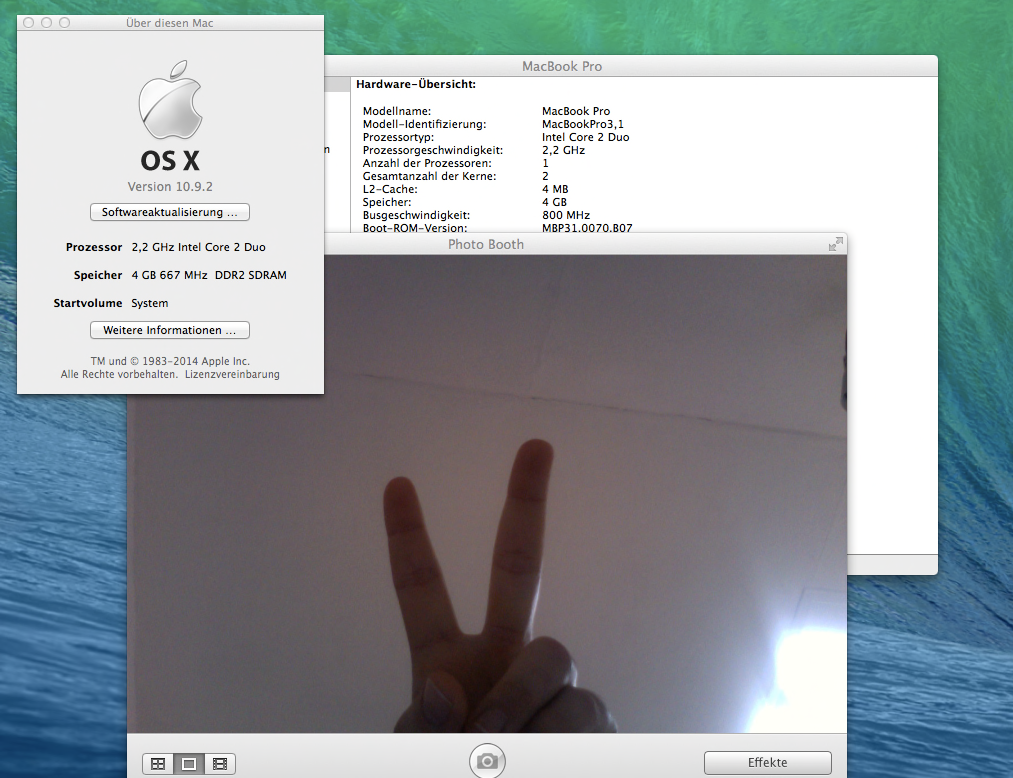
Task: Enter fullscreen with Photo Booth's expand arrows
Action: click(x=835, y=244)
